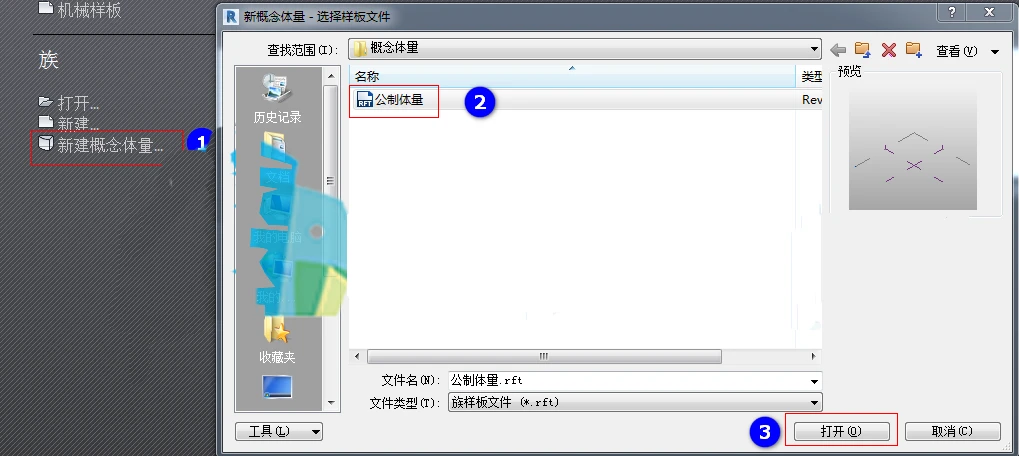Screen dimensions: 1019x456
Task: Click the template preview thumbnail
Action: click(x=912, y=149)
